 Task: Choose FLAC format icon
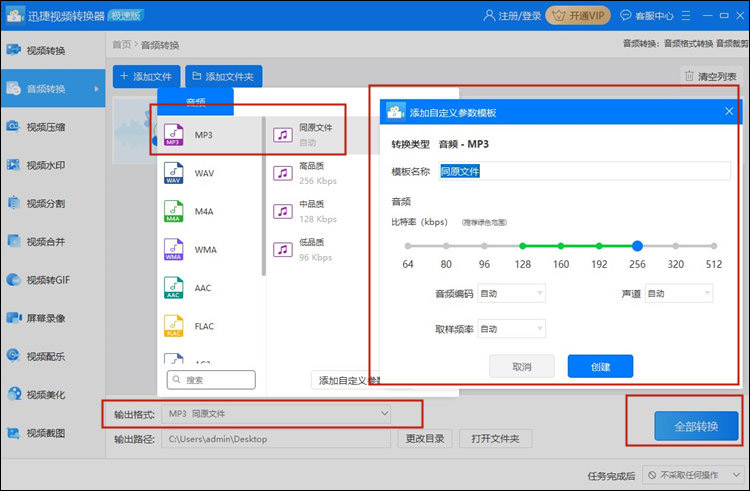pos(173,326)
